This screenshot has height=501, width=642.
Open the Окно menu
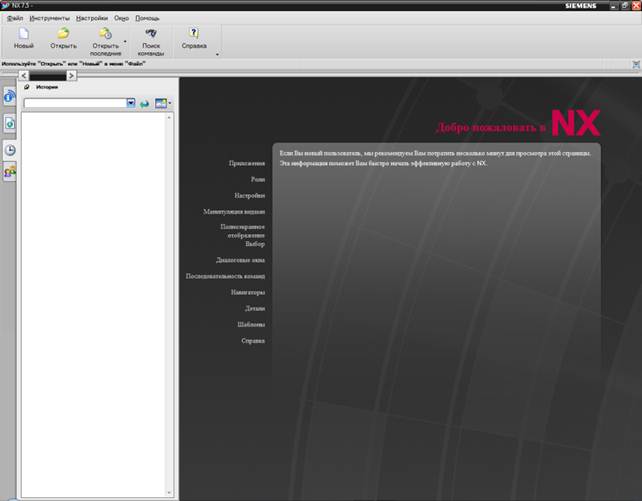click(x=122, y=18)
